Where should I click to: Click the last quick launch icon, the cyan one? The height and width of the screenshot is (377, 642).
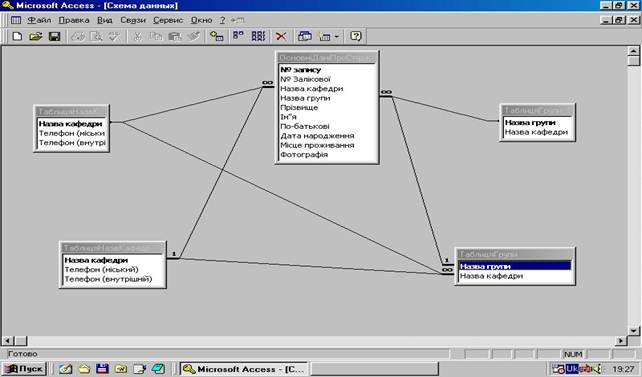[x=158, y=369]
